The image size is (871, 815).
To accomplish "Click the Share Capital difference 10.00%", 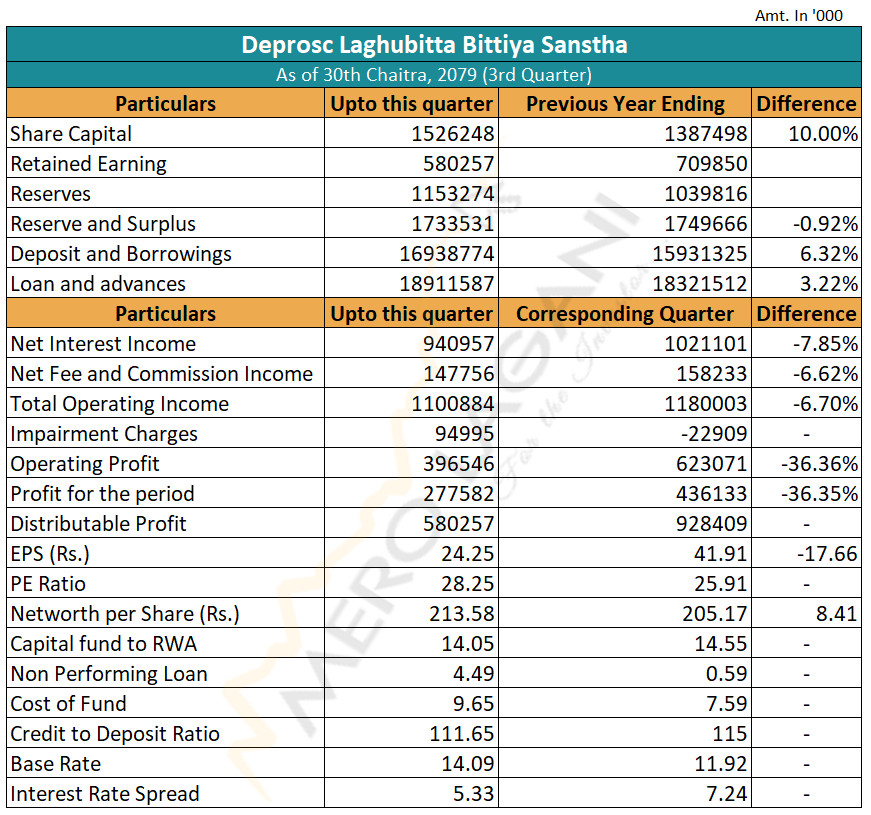I will click(823, 134).
